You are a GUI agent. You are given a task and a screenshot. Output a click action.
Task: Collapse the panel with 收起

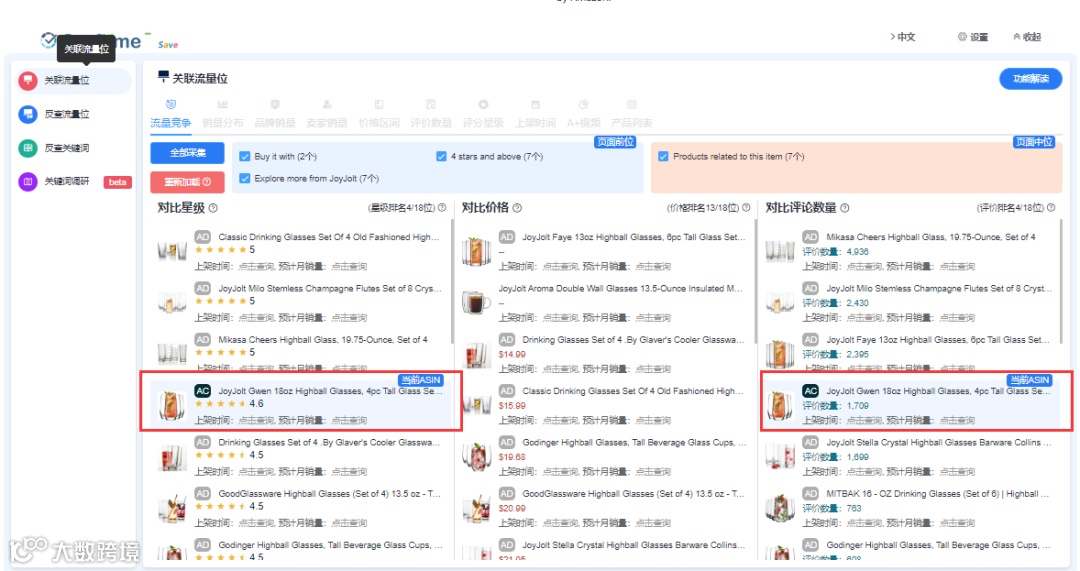[x=1027, y=37]
